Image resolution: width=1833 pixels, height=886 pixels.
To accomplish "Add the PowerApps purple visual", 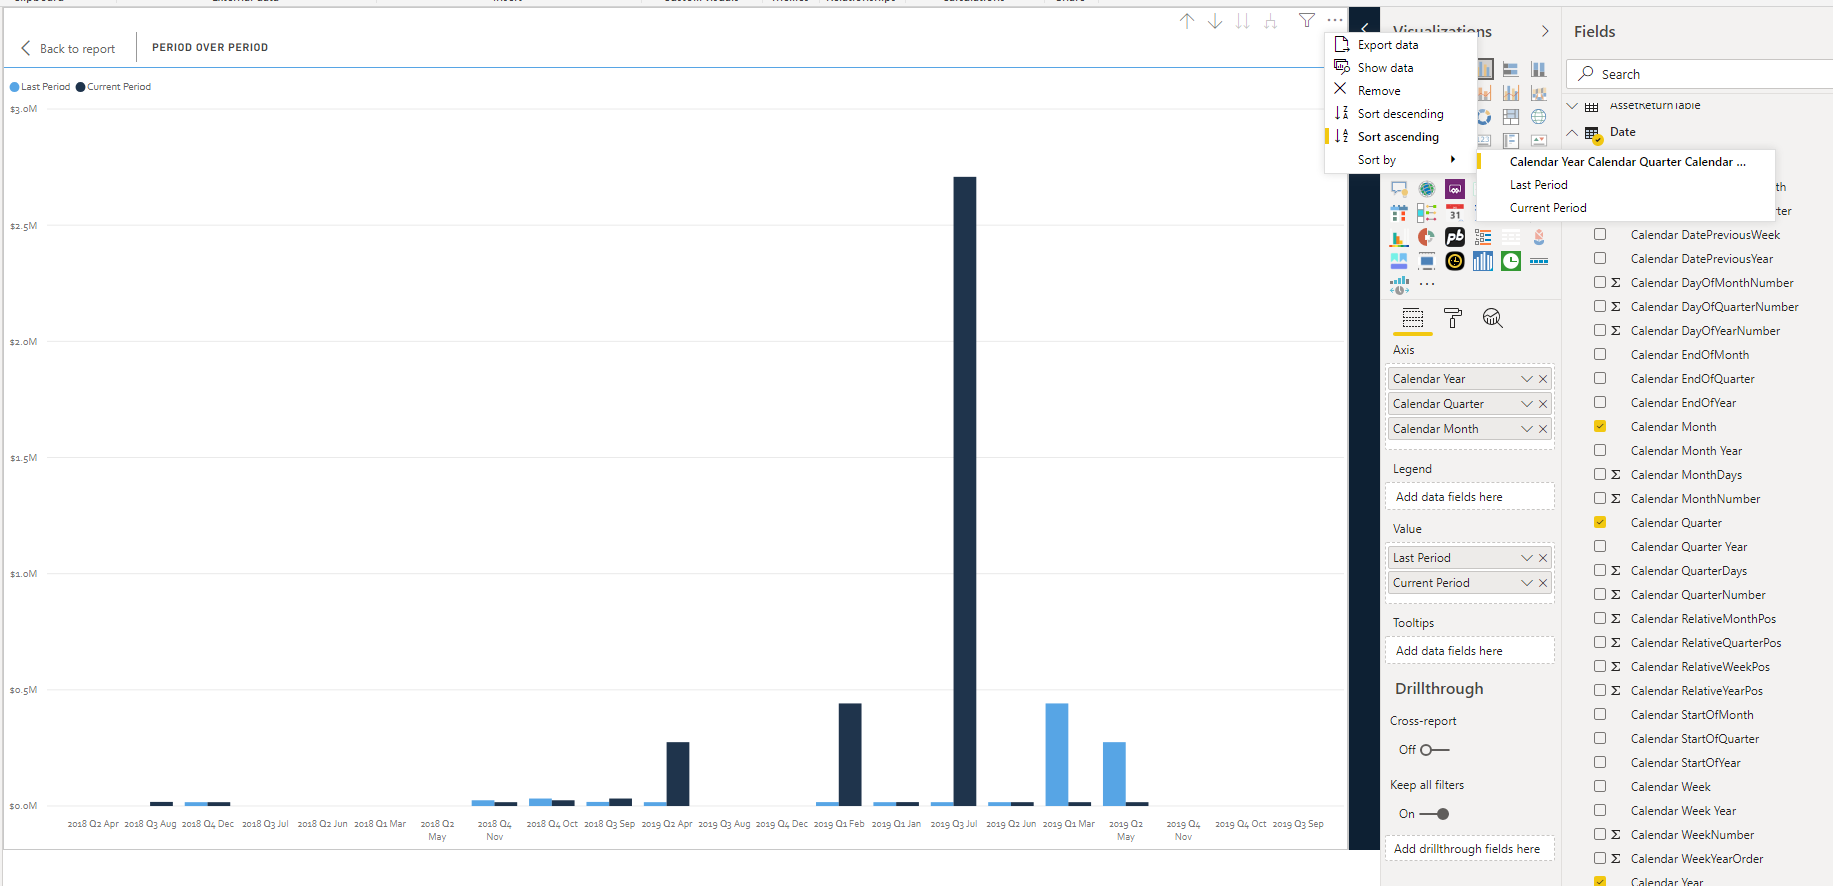I will point(1455,189).
